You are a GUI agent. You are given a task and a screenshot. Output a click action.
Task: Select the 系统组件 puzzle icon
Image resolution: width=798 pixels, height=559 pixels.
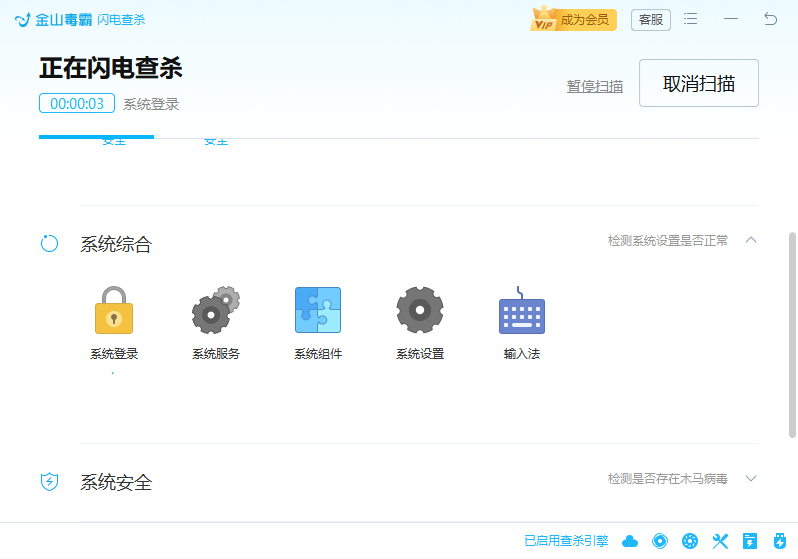(x=318, y=310)
